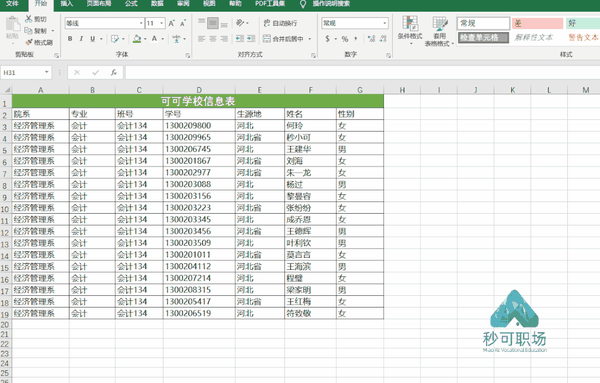Click the Copy button

click(x=36, y=31)
